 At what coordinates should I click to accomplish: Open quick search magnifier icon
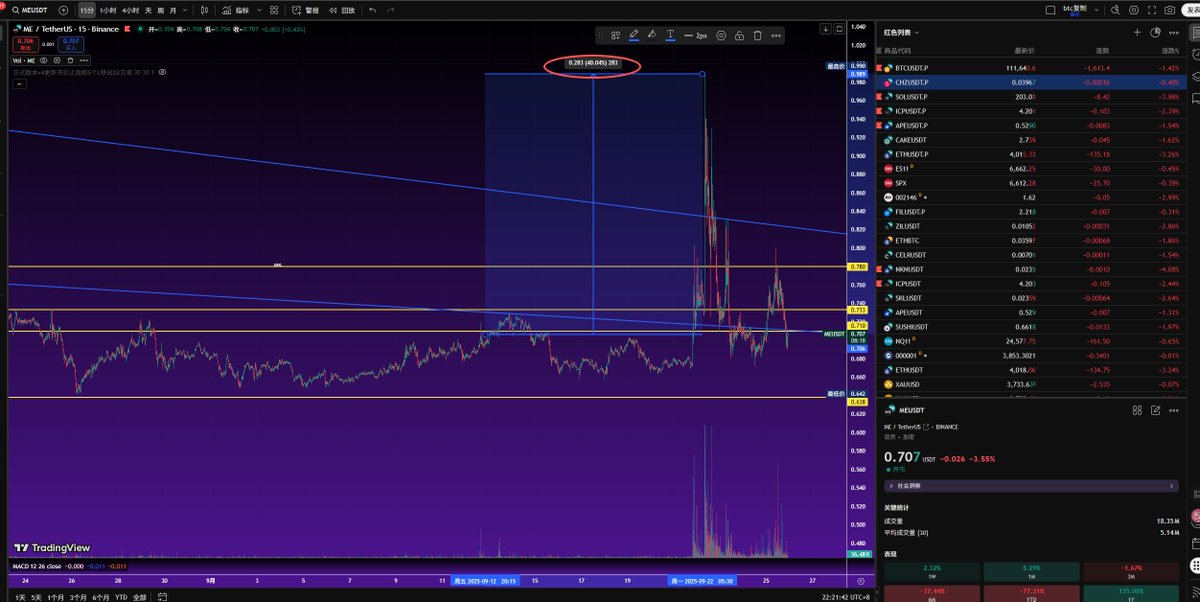coord(1116,10)
